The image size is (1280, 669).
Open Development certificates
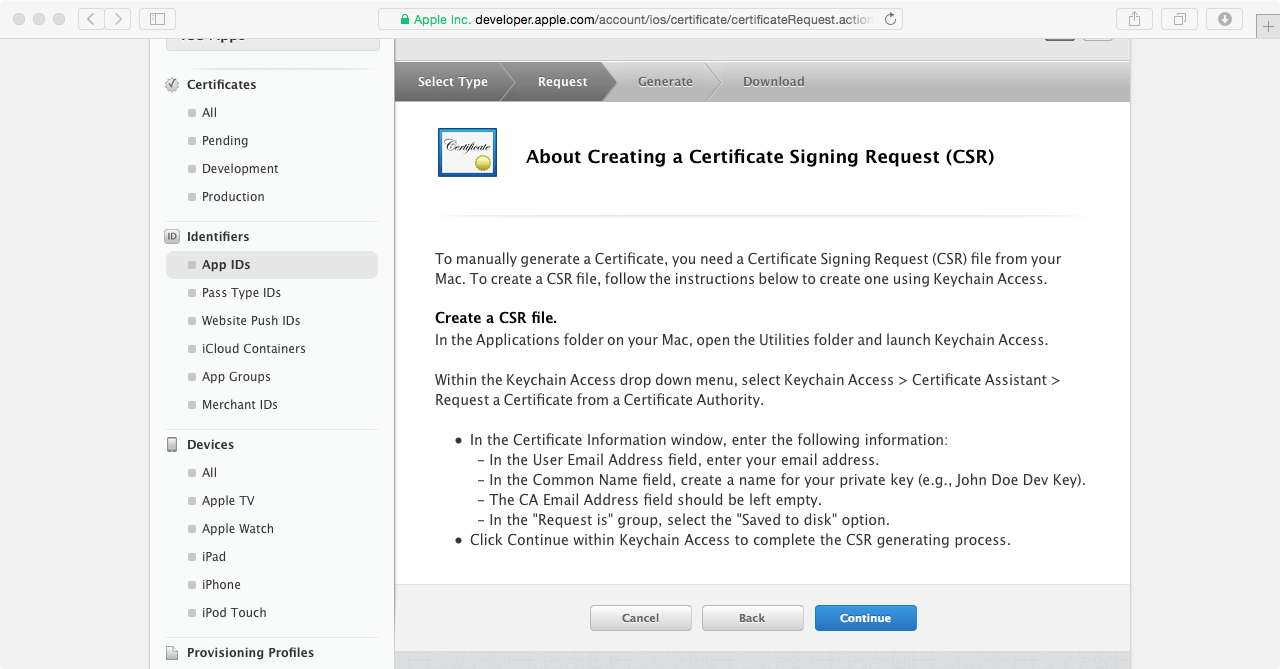click(240, 169)
